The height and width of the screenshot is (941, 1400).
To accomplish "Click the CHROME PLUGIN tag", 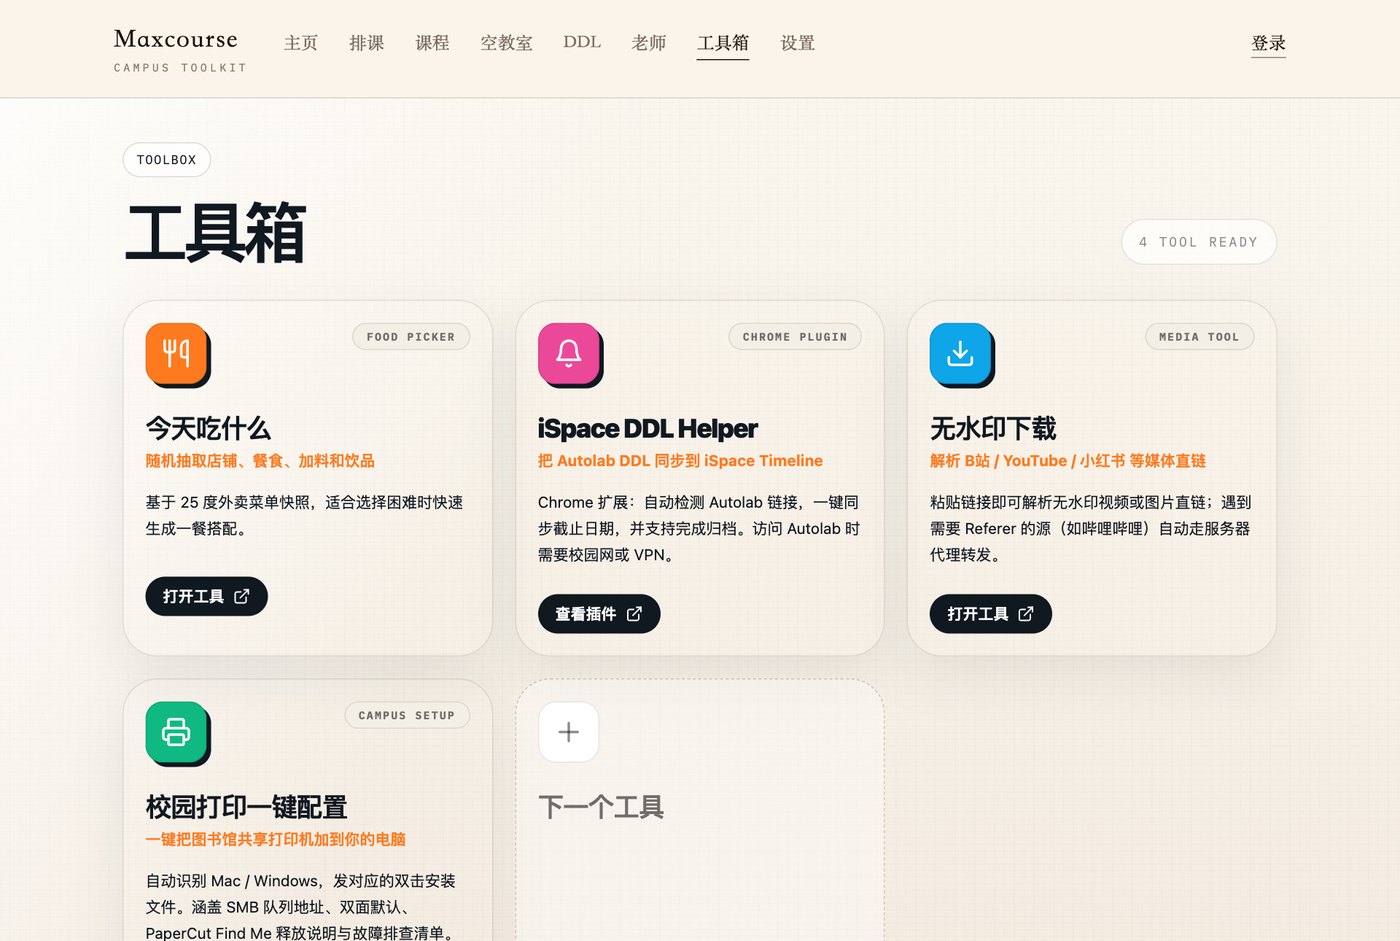I will [x=795, y=337].
